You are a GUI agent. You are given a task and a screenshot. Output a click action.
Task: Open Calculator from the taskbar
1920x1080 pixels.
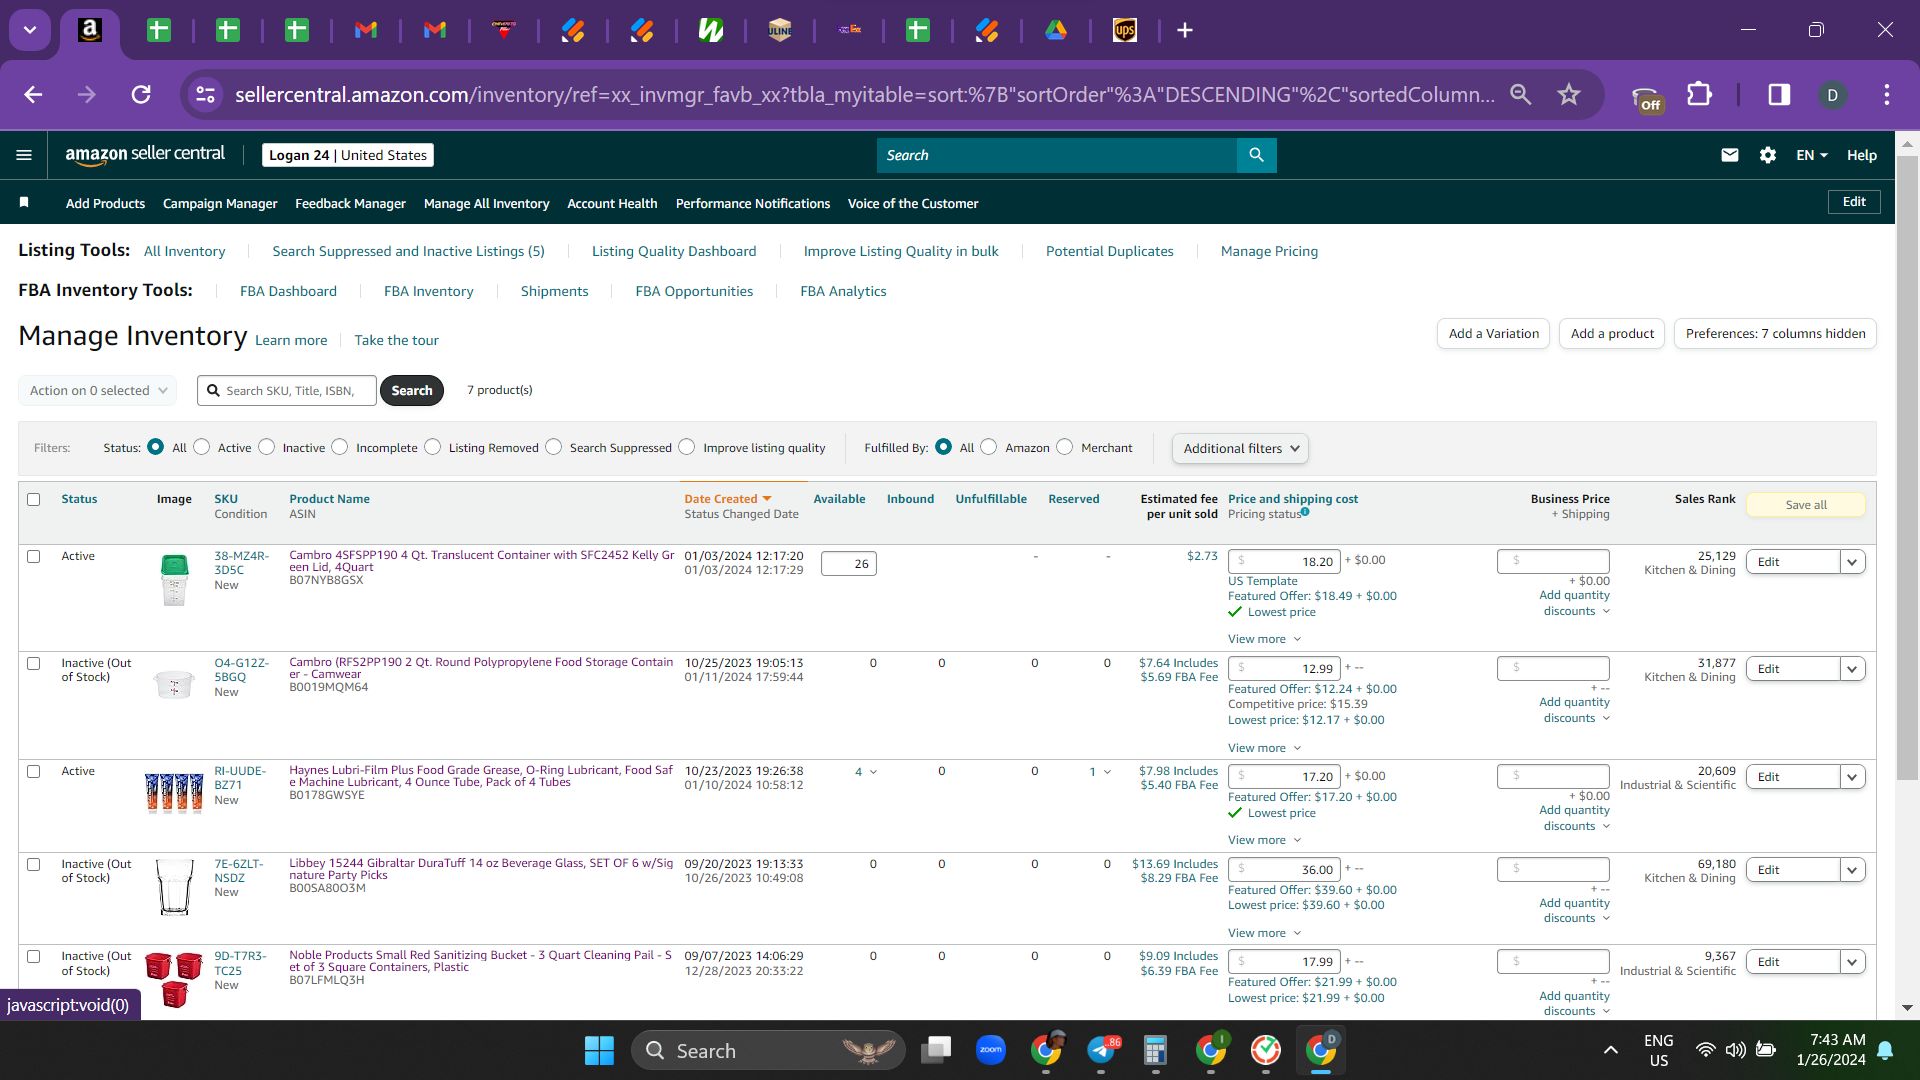1156,1050
